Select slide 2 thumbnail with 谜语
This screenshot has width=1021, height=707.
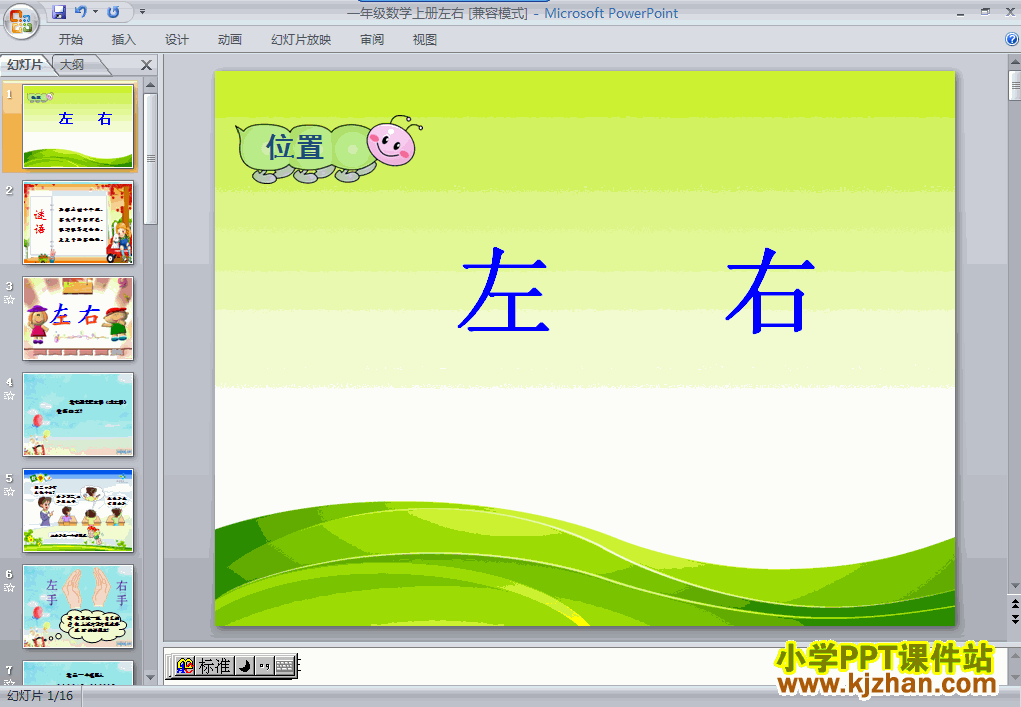(x=78, y=223)
